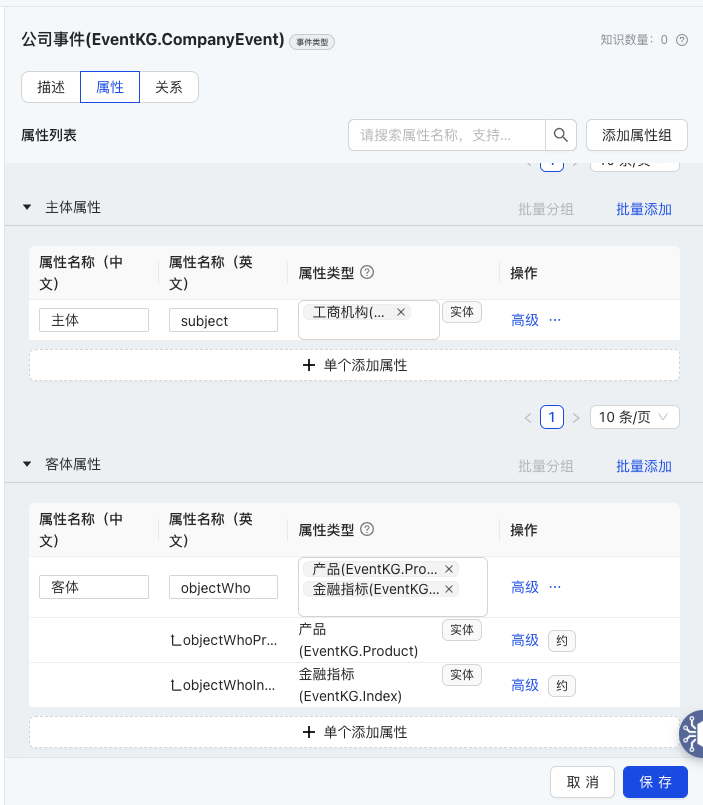Click the search magnifier icon
The width and height of the screenshot is (703, 805).
click(x=561, y=135)
